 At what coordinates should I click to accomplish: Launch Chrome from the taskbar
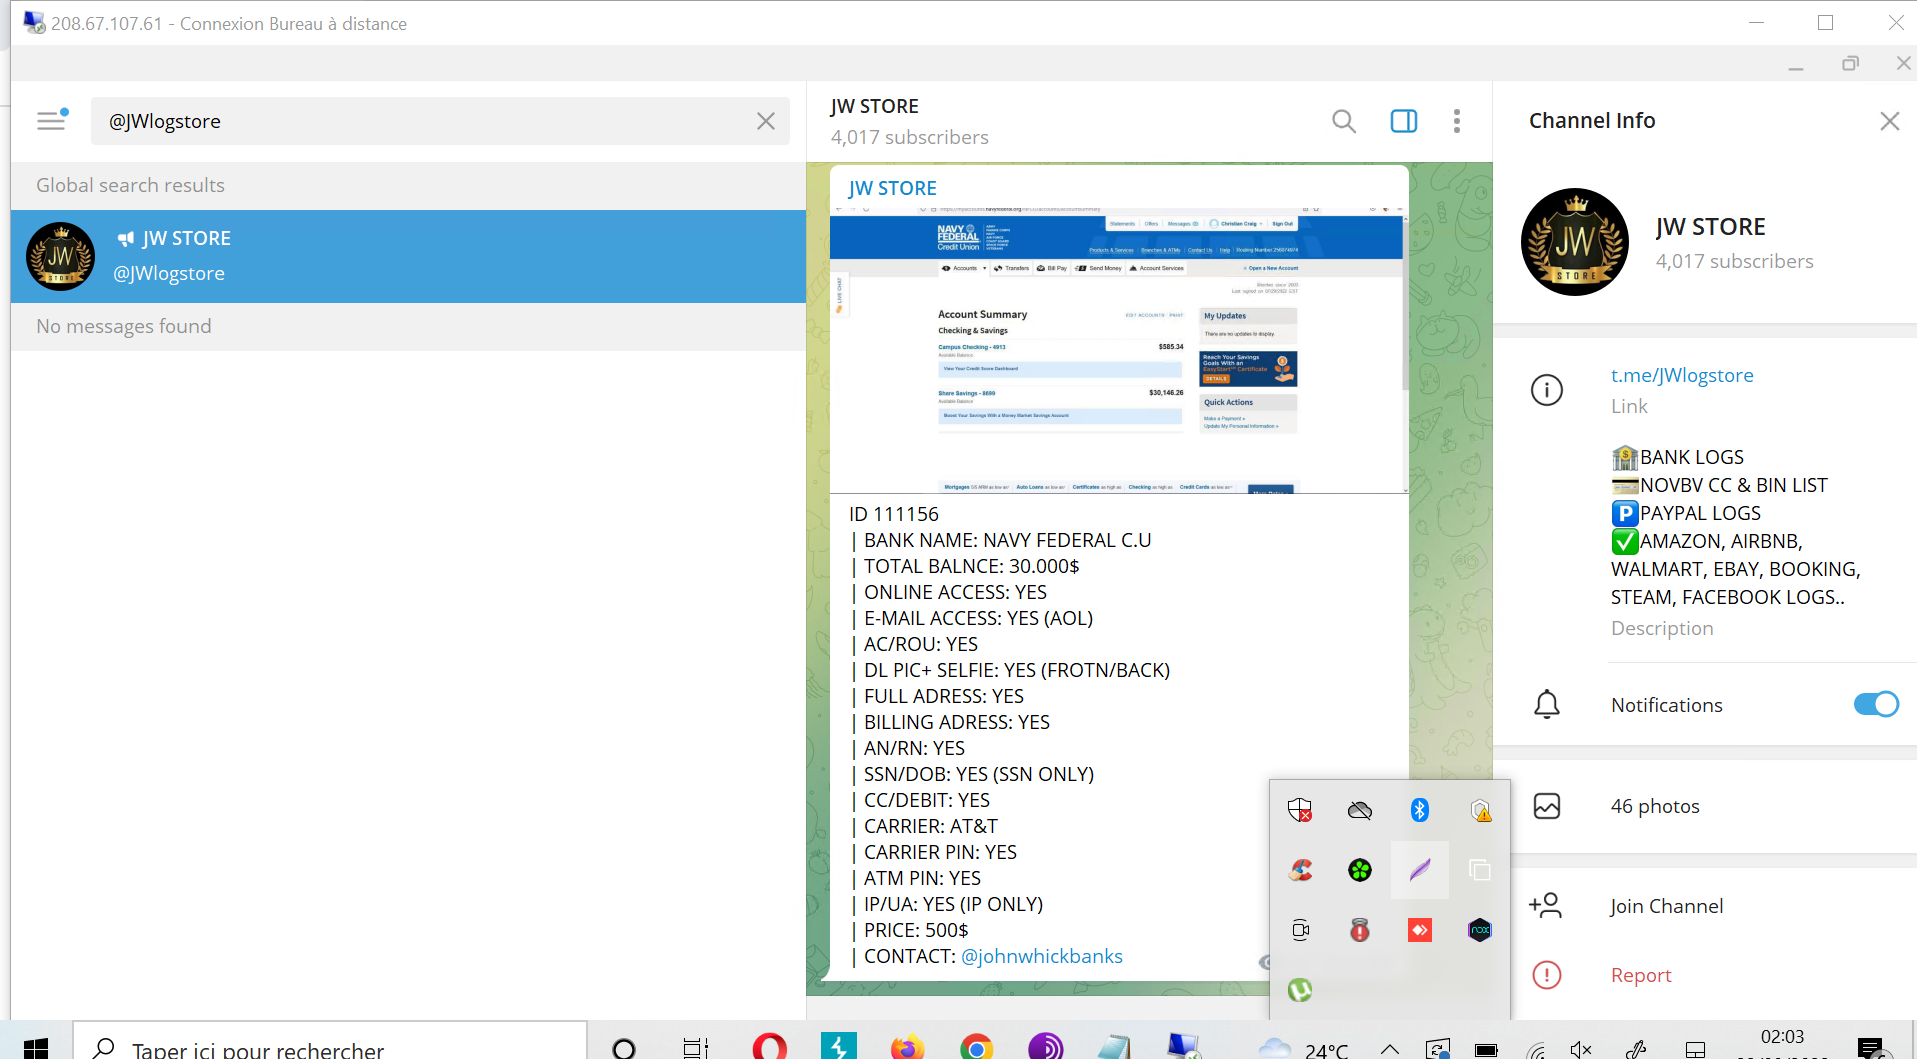coord(976,1047)
